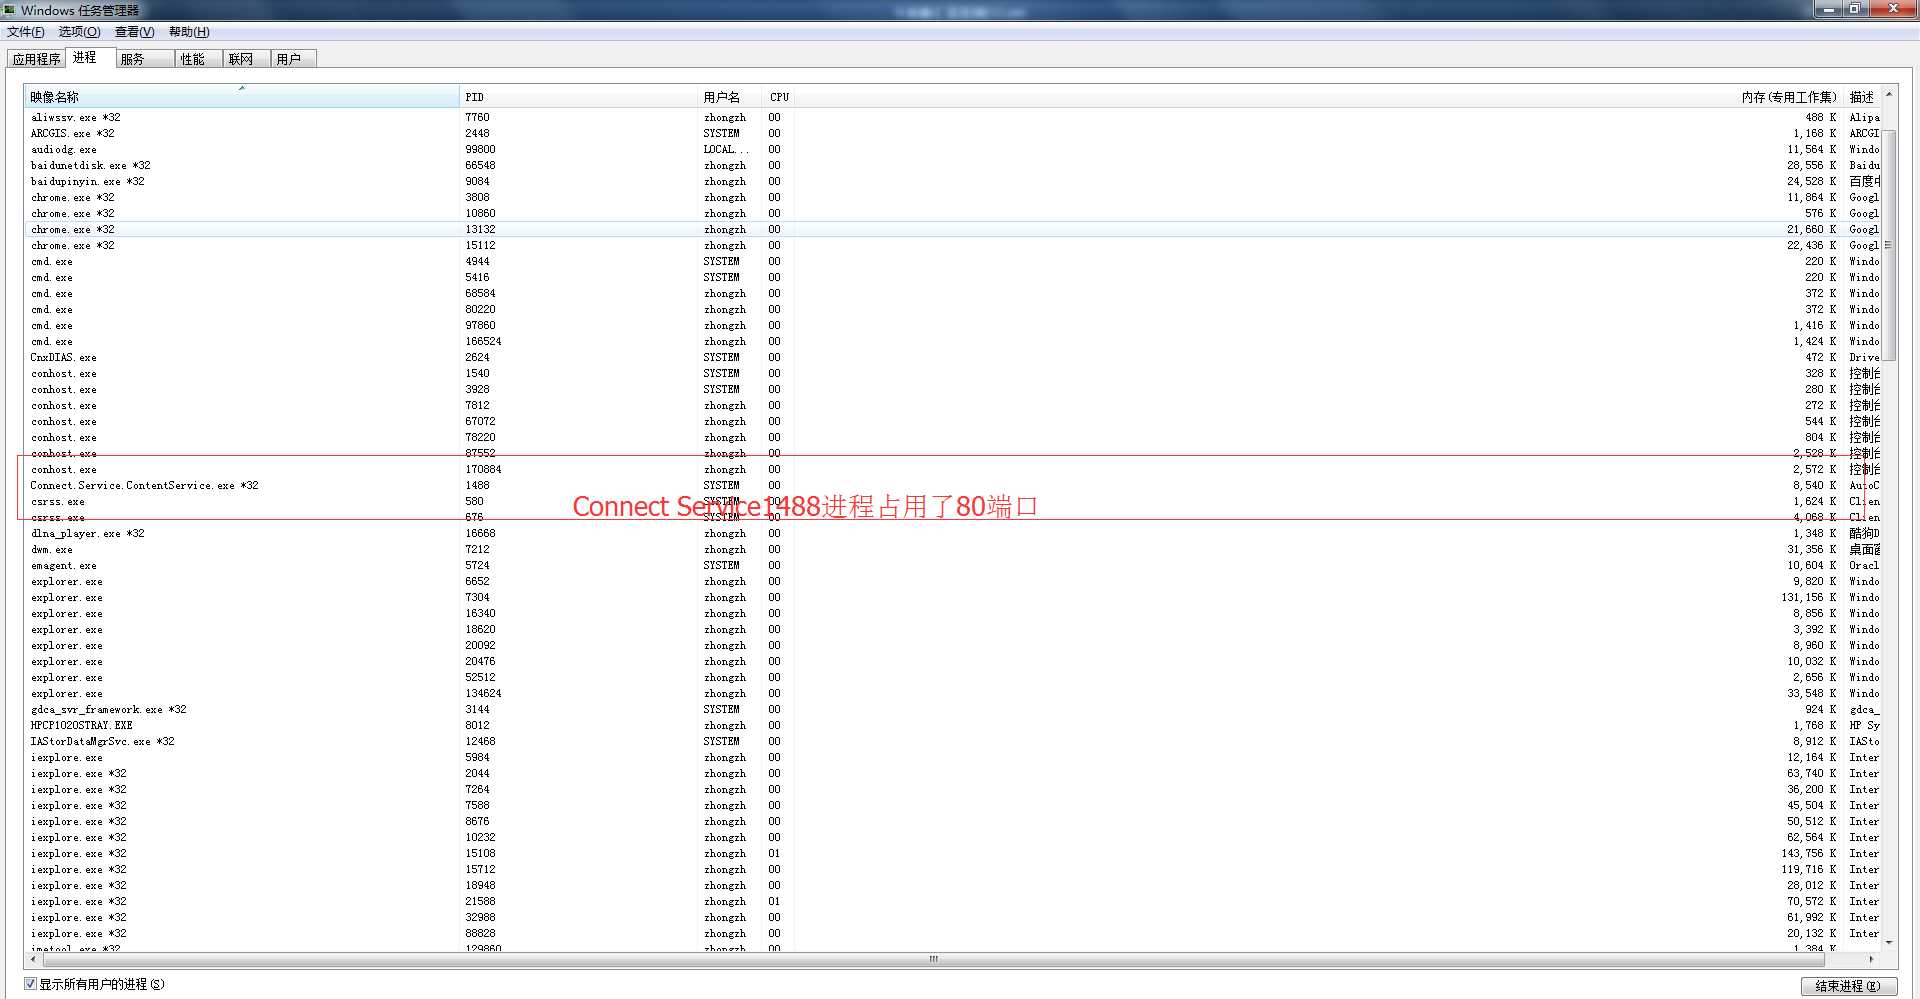Toggle 显示所有用户的进程 checkbox
Screen dimensions: 1920x999
[x=30, y=984]
